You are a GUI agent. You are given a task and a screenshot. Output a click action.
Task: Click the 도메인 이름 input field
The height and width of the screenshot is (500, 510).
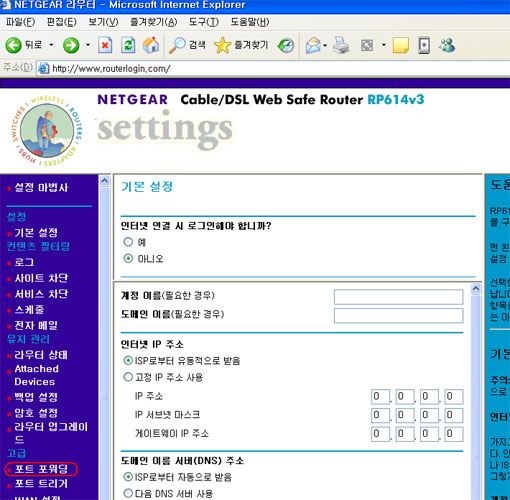point(398,315)
